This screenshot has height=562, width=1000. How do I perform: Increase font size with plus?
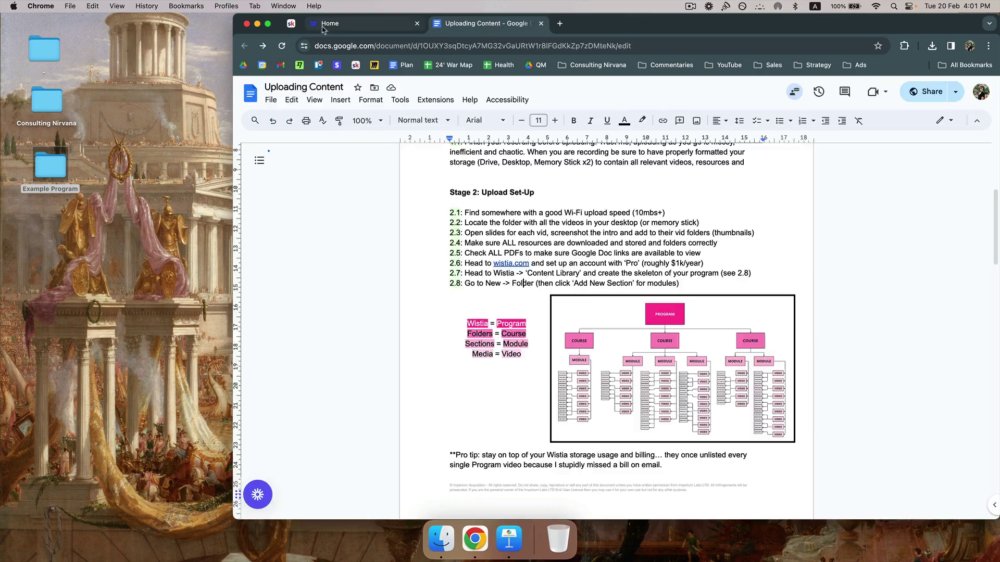pyautogui.click(x=555, y=121)
